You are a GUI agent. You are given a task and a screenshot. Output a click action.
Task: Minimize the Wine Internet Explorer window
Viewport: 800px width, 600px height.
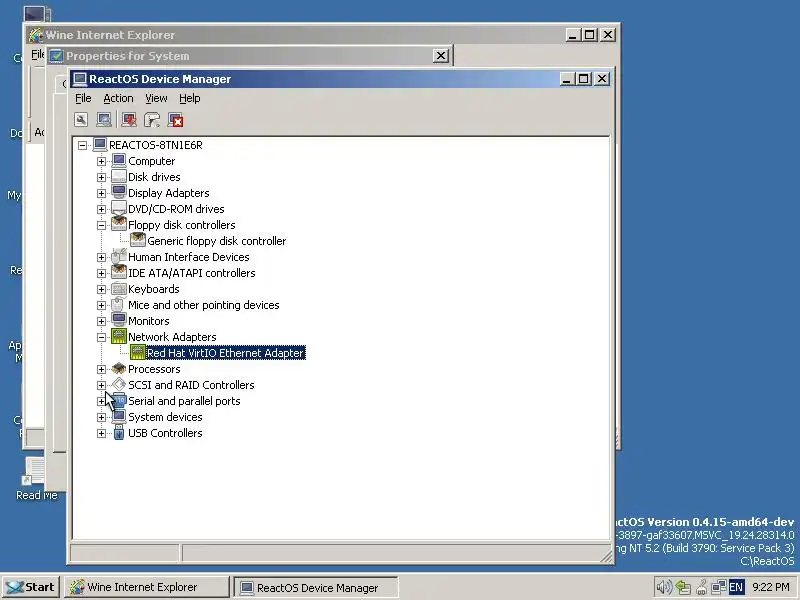(x=572, y=35)
